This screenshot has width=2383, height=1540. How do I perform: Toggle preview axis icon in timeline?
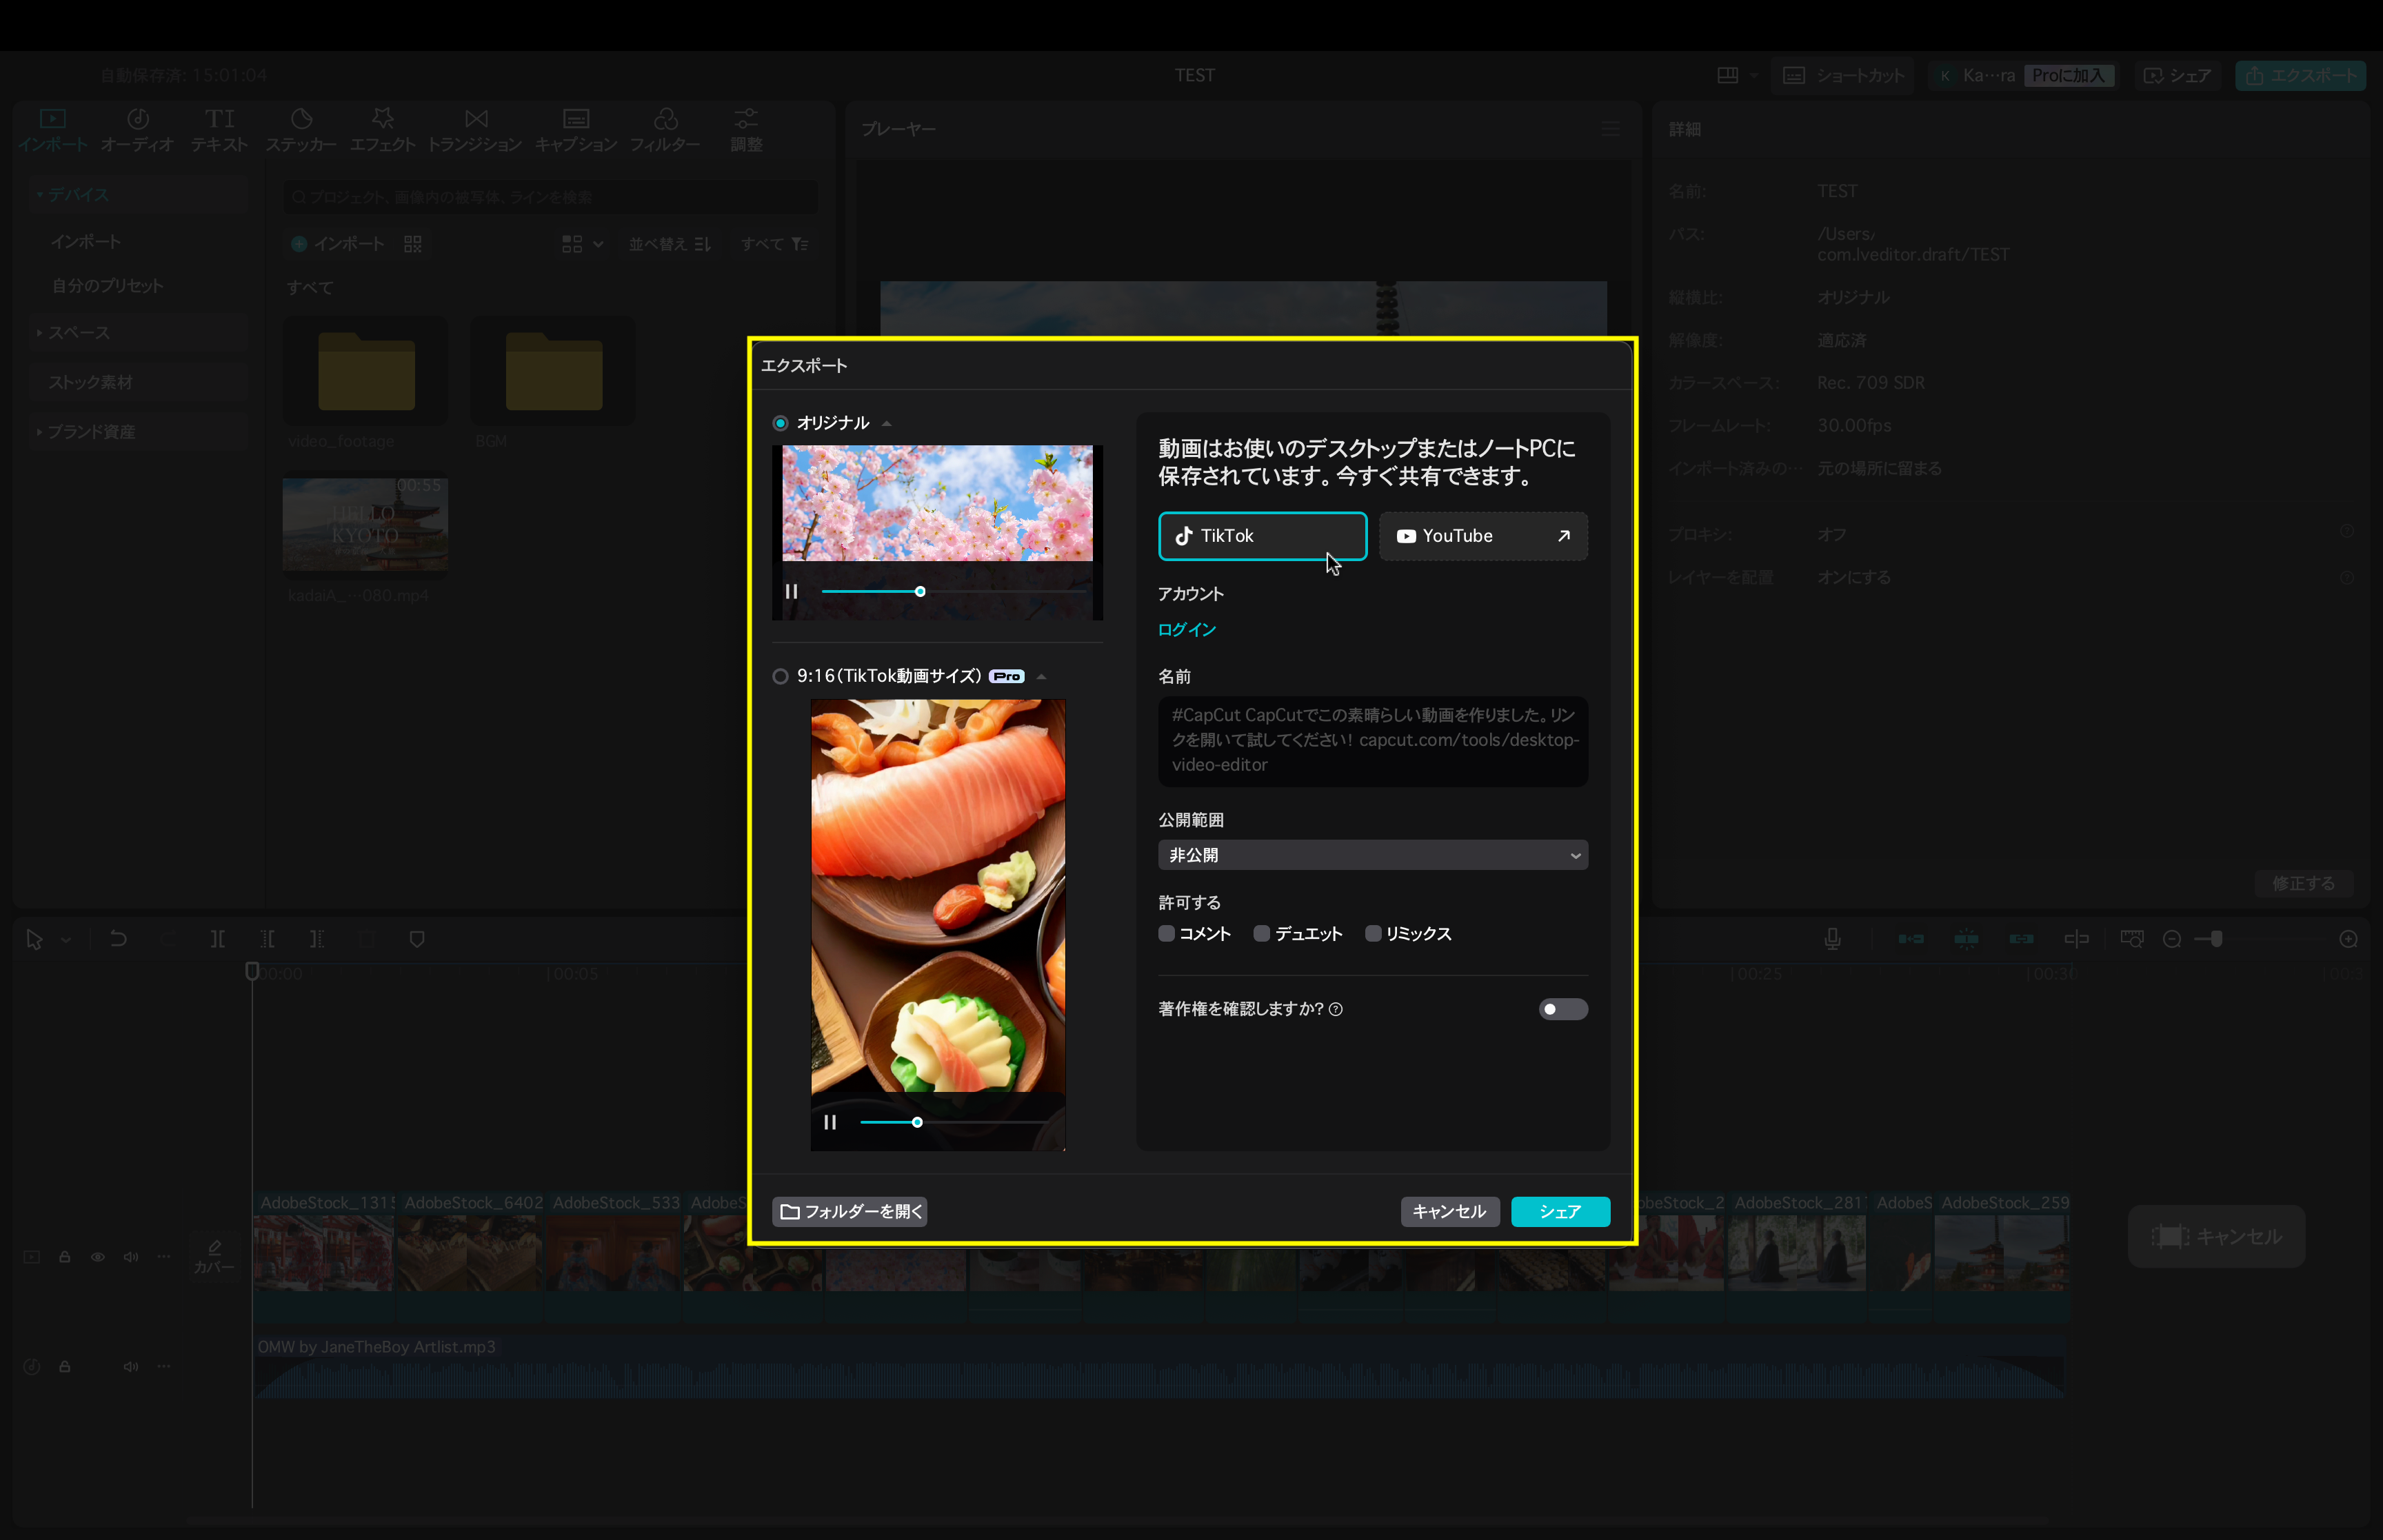point(2076,939)
